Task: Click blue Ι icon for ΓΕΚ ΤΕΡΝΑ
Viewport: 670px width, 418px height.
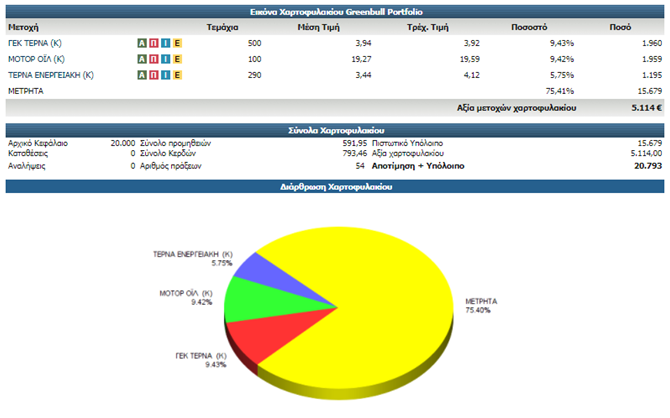Action: coord(166,44)
